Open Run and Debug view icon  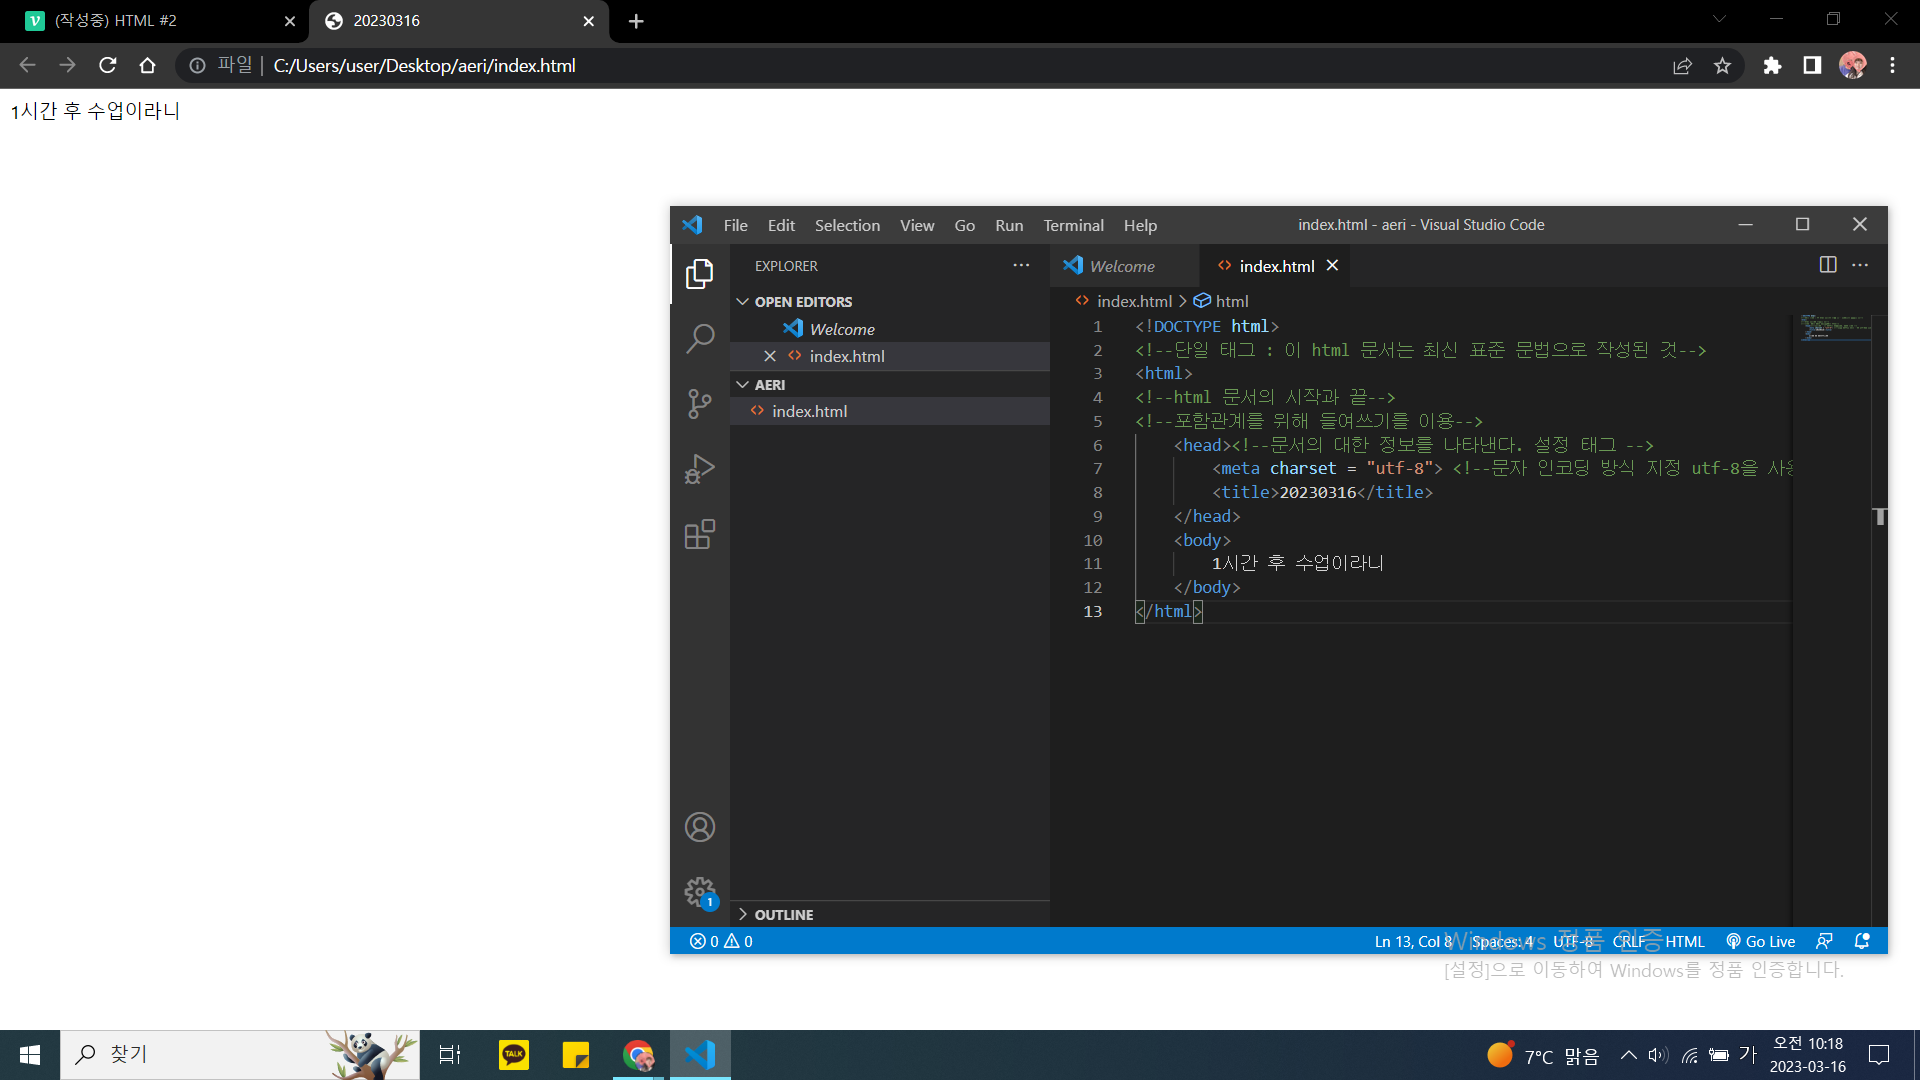(x=700, y=469)
